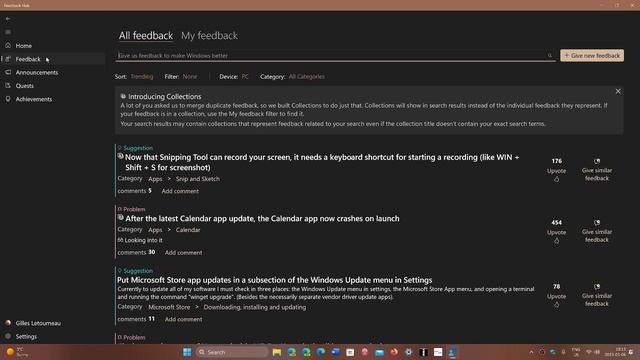
Task: Open the Category All Categories dropdown
Action: (307, 76)
